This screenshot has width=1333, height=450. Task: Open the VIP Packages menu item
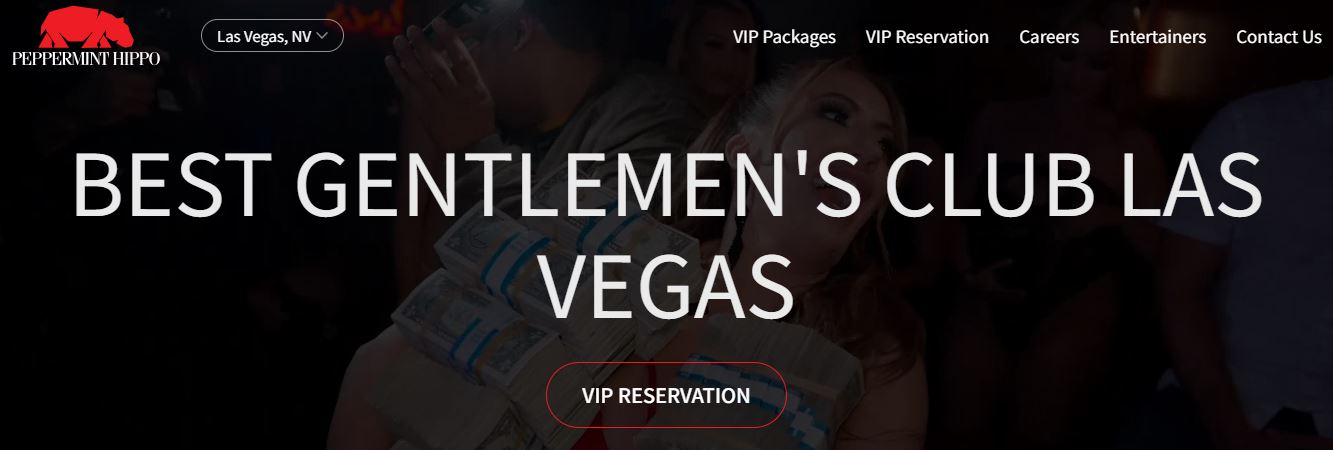pos(784,37)
